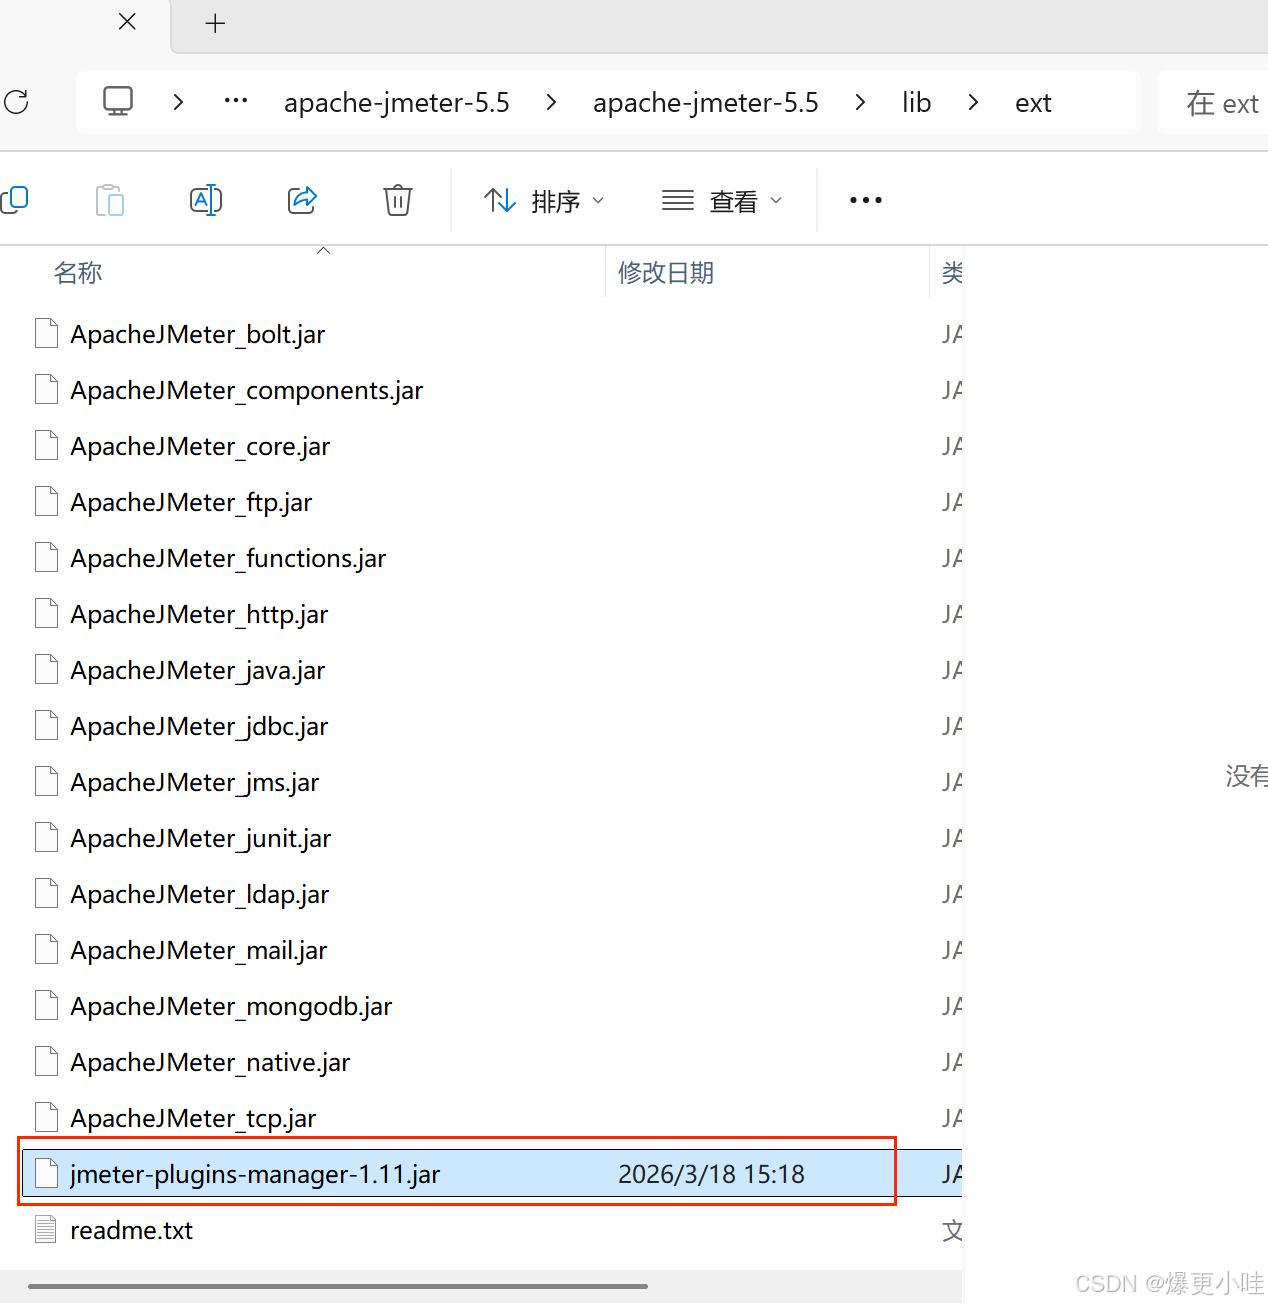This screenshot has height=1305, width=1268.
Task: Select ext breadcrumb segment
Action: point(1033,103)
